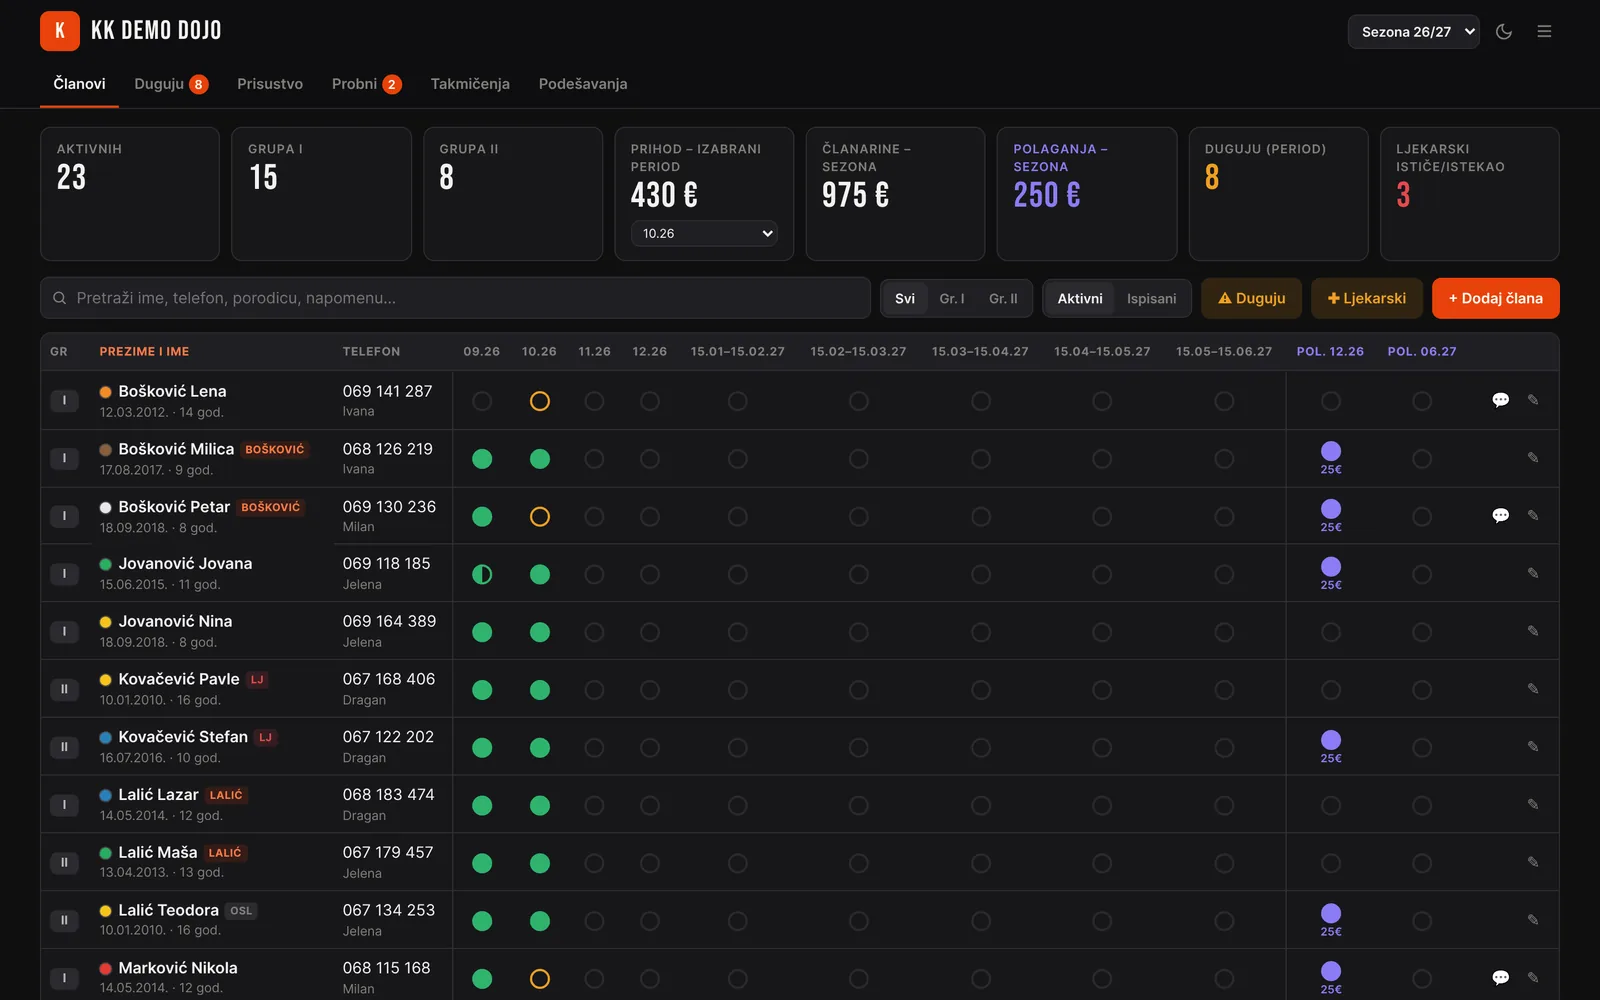Image resolution: width=1600 pixels, height=1000 pixels.
Task: Open the Prisustvo tab
Action: (270, 84)
